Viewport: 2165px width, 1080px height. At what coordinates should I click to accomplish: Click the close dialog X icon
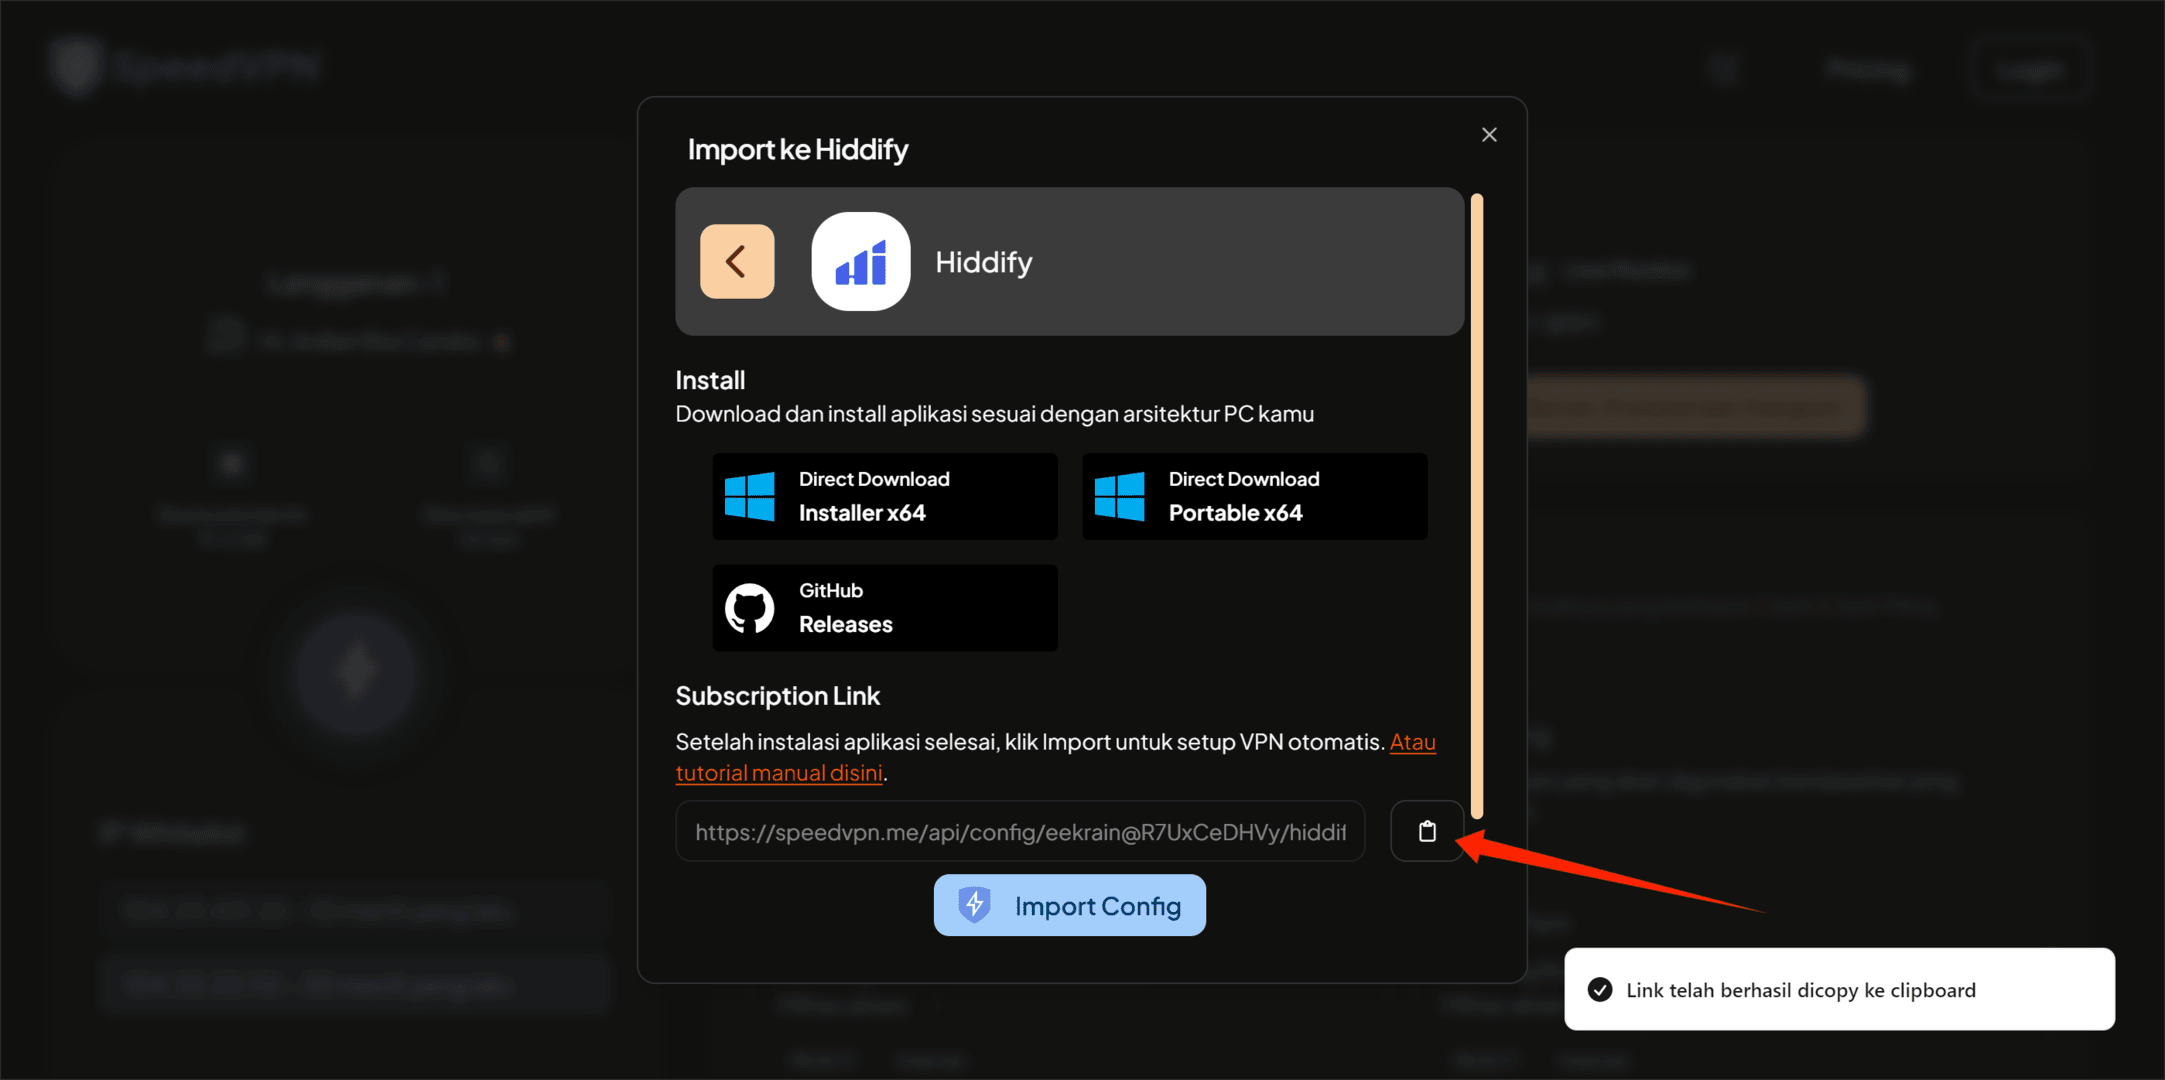pos(1488,134)
